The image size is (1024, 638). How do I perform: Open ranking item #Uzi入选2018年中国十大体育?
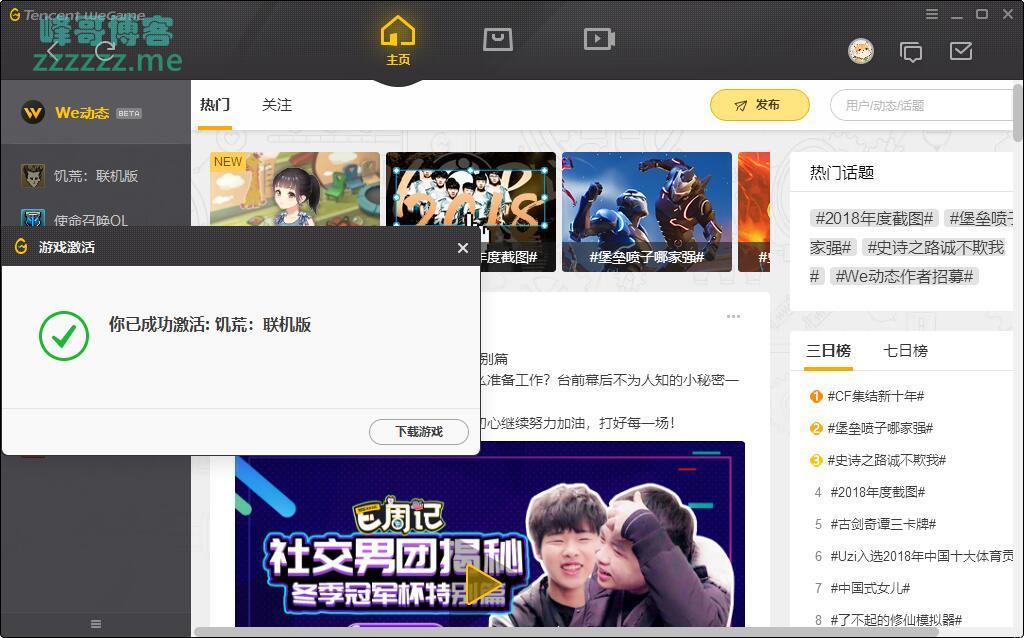(921, 556)
